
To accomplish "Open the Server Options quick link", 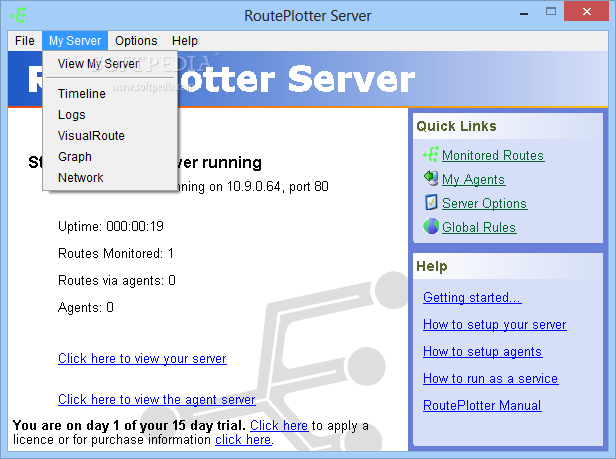I will pyautogui.click(x=484, y=203).
